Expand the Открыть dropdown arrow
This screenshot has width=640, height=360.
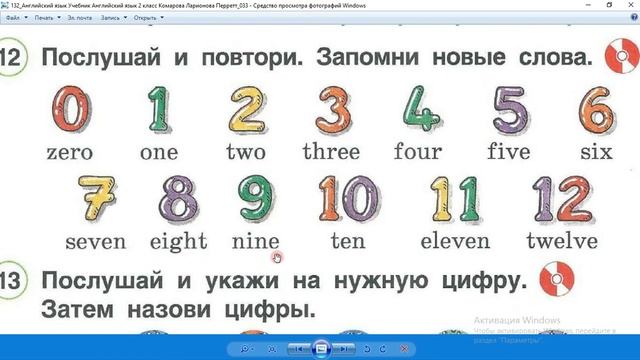pyautogui.click(x=162, y=18)
